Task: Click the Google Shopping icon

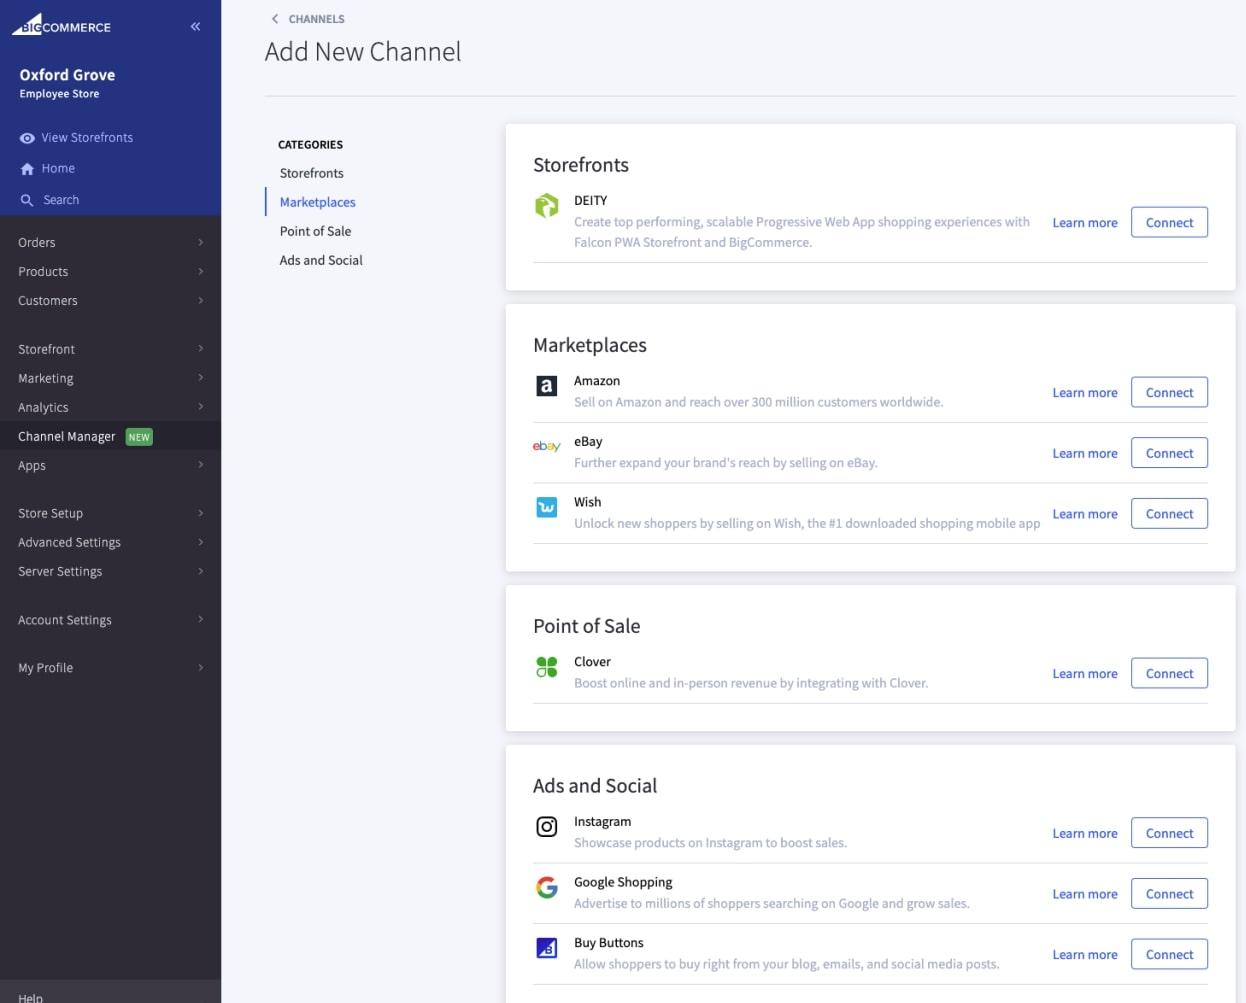Action: pyautogui.click(x=546, y=887)
